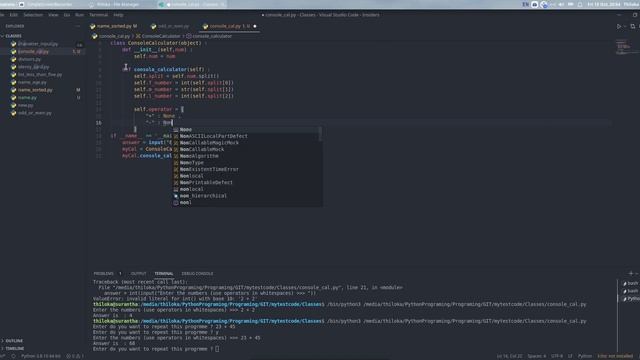Open Explorer panel more actions ellipsis
This screenshot has height=360, width=640.
tap(78, 26)
